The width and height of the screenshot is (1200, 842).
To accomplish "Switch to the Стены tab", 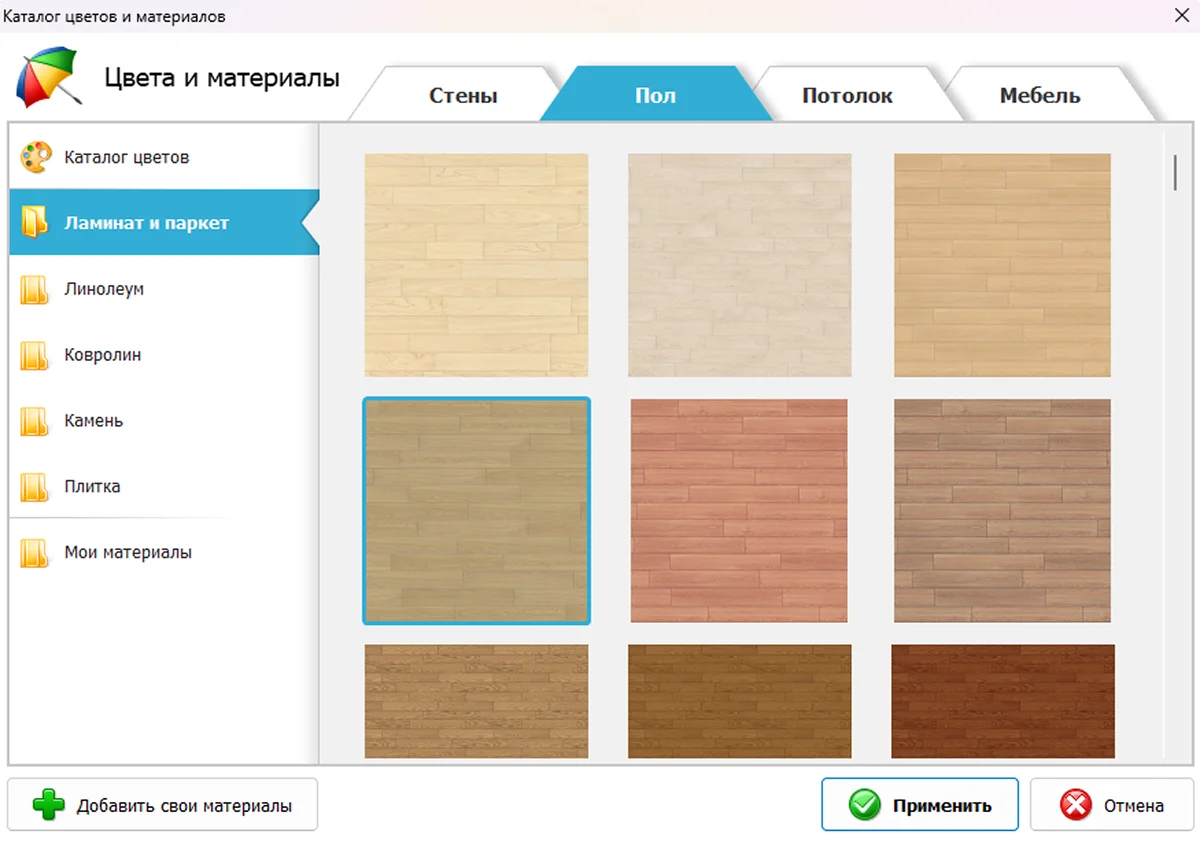I will 463,95.
